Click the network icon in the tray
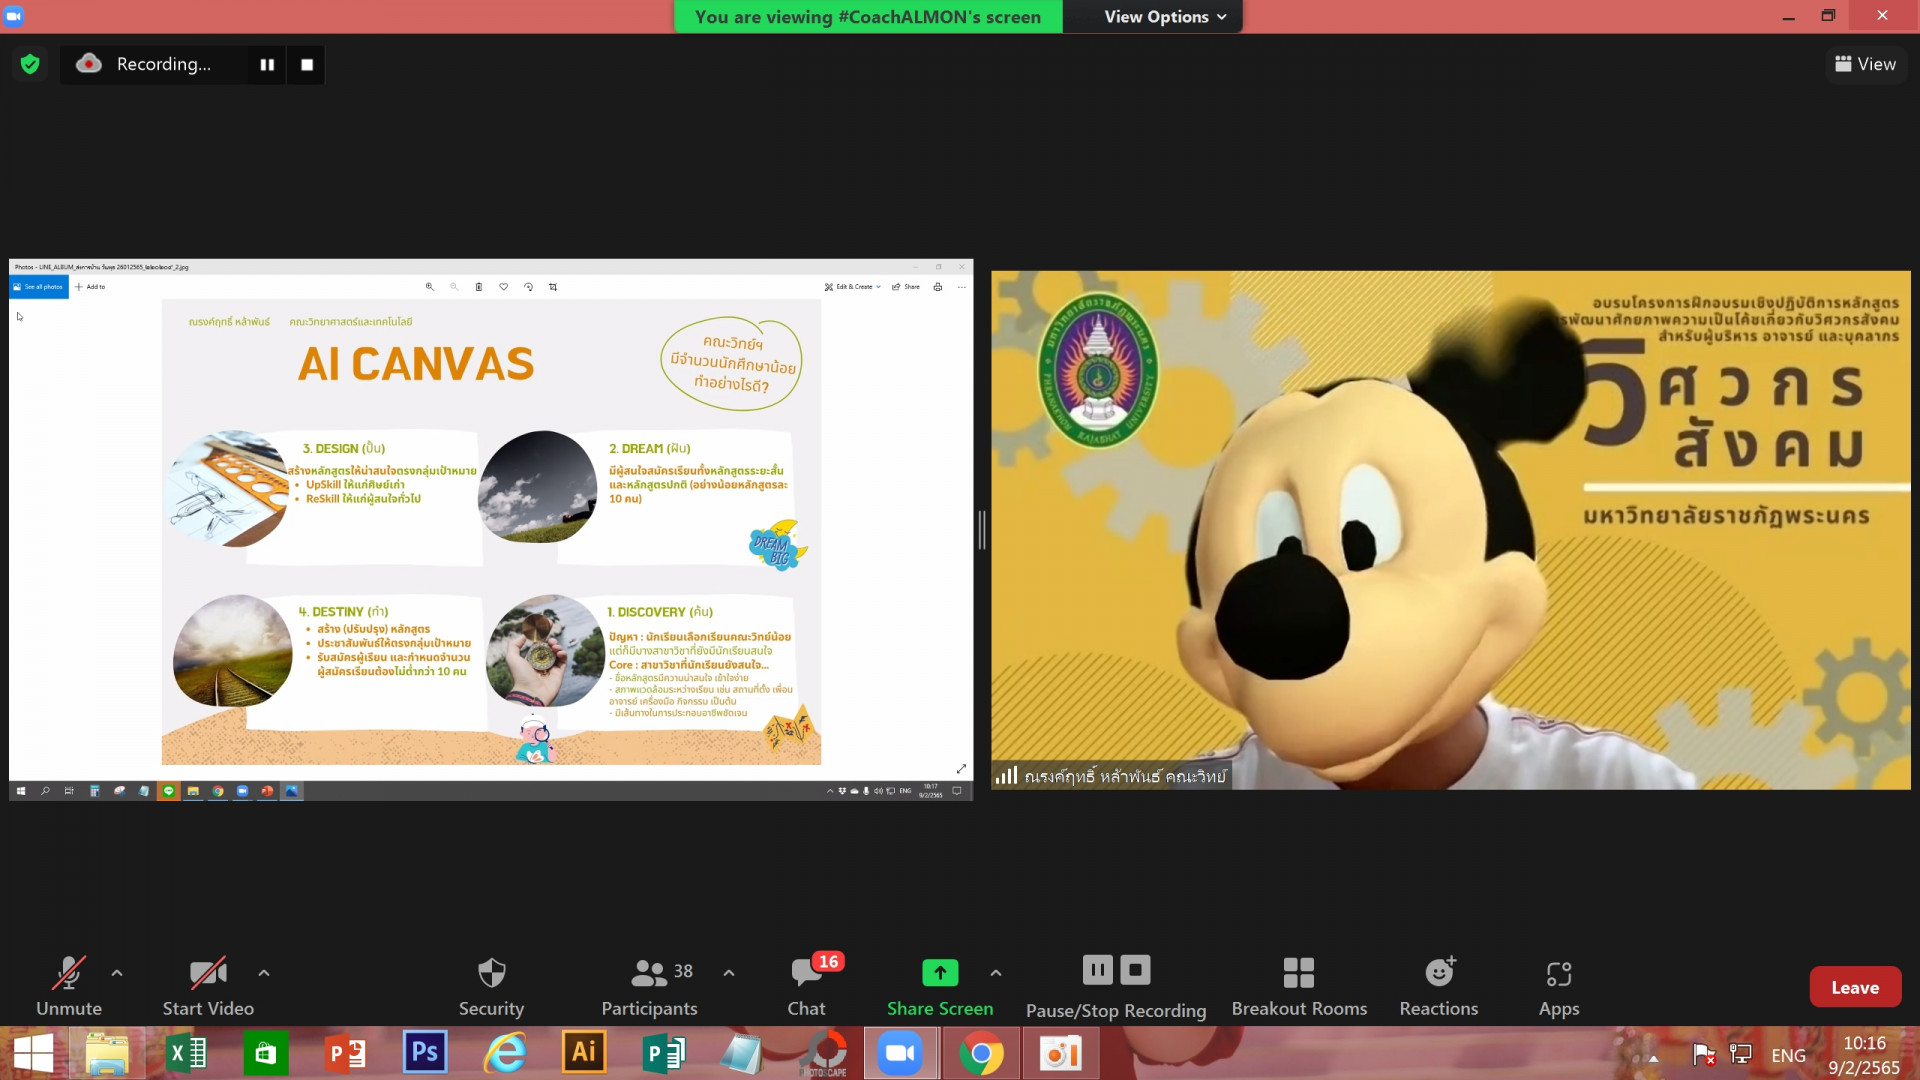 pos(1741,1055)
